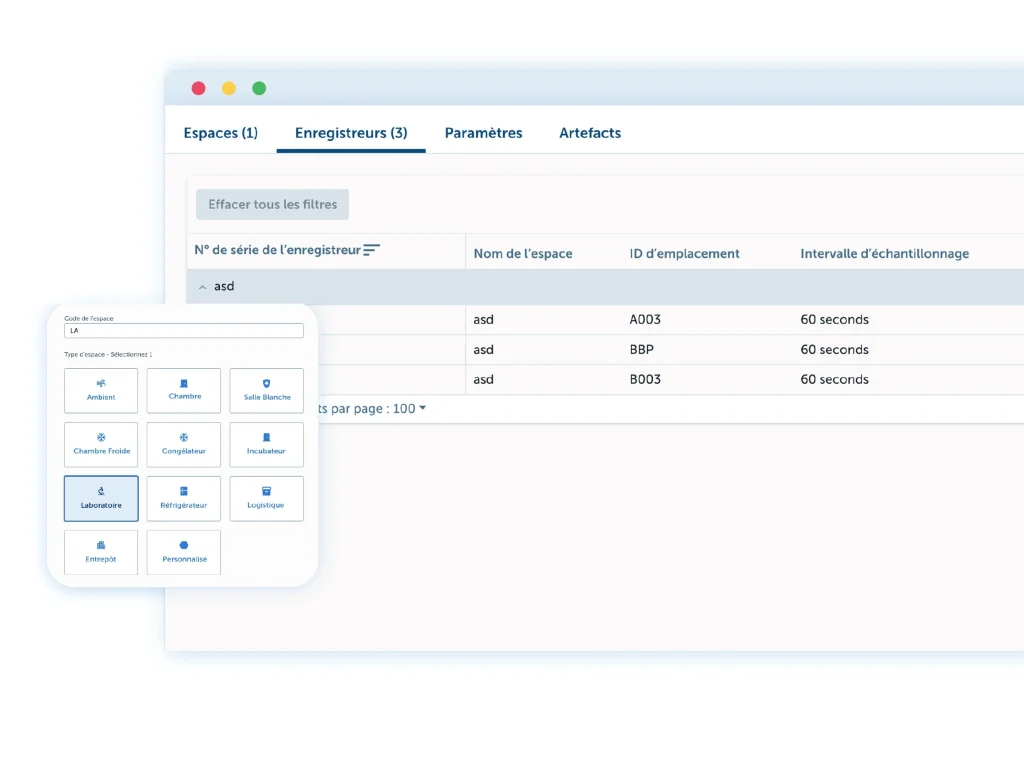Viewport: 1024px width, 757px height.
Task: Click the asd space name in A003 row
Action: [x=483, y=319]
